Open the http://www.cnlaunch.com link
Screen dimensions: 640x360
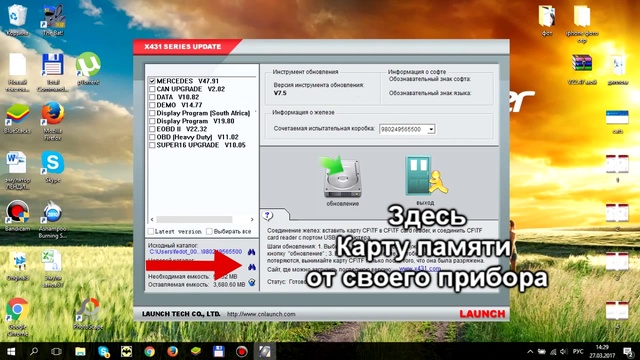pos(261,314)
